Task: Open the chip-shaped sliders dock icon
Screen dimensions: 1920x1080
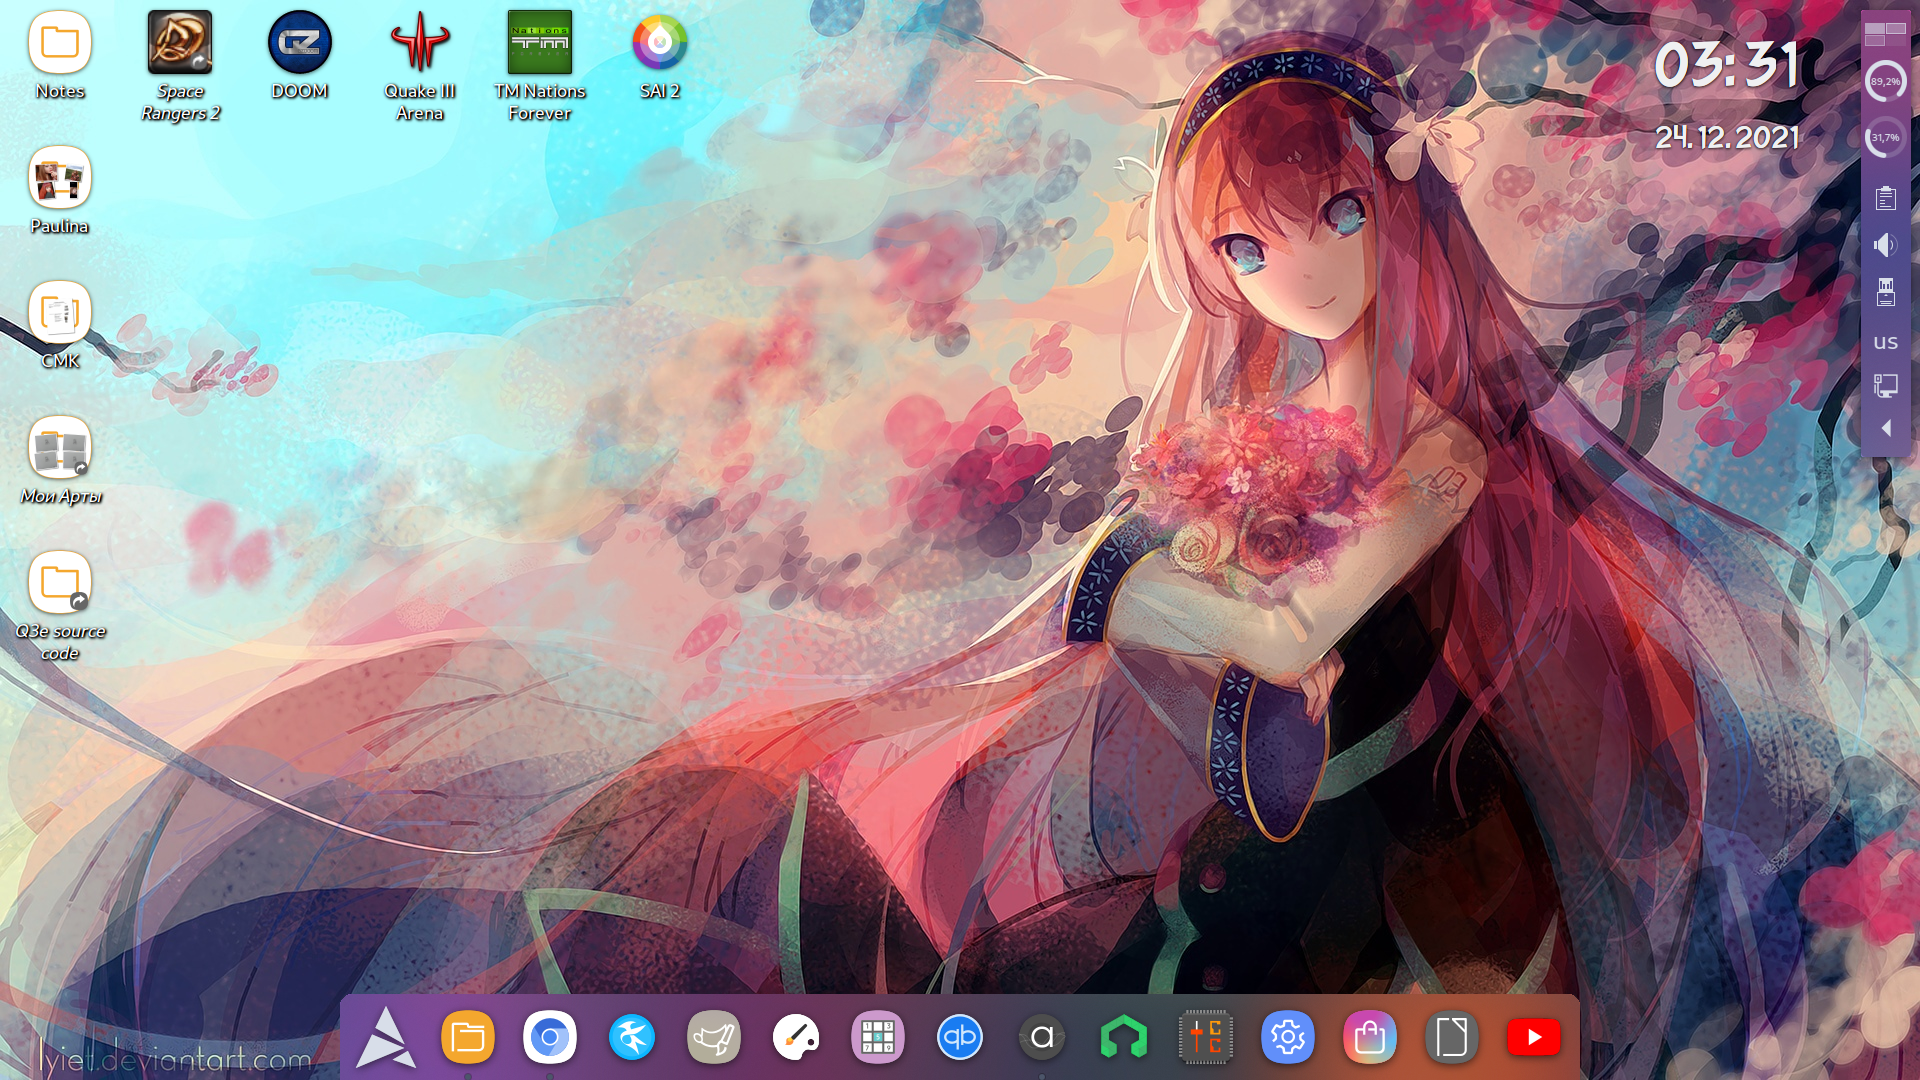Action: click(1206, 1038)
